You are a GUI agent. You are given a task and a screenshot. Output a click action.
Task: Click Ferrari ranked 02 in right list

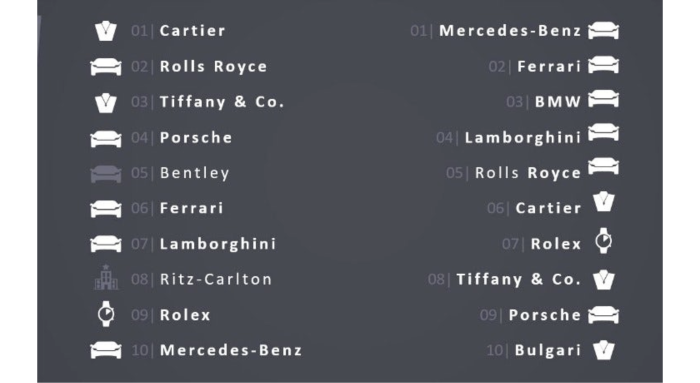(549, 67)
